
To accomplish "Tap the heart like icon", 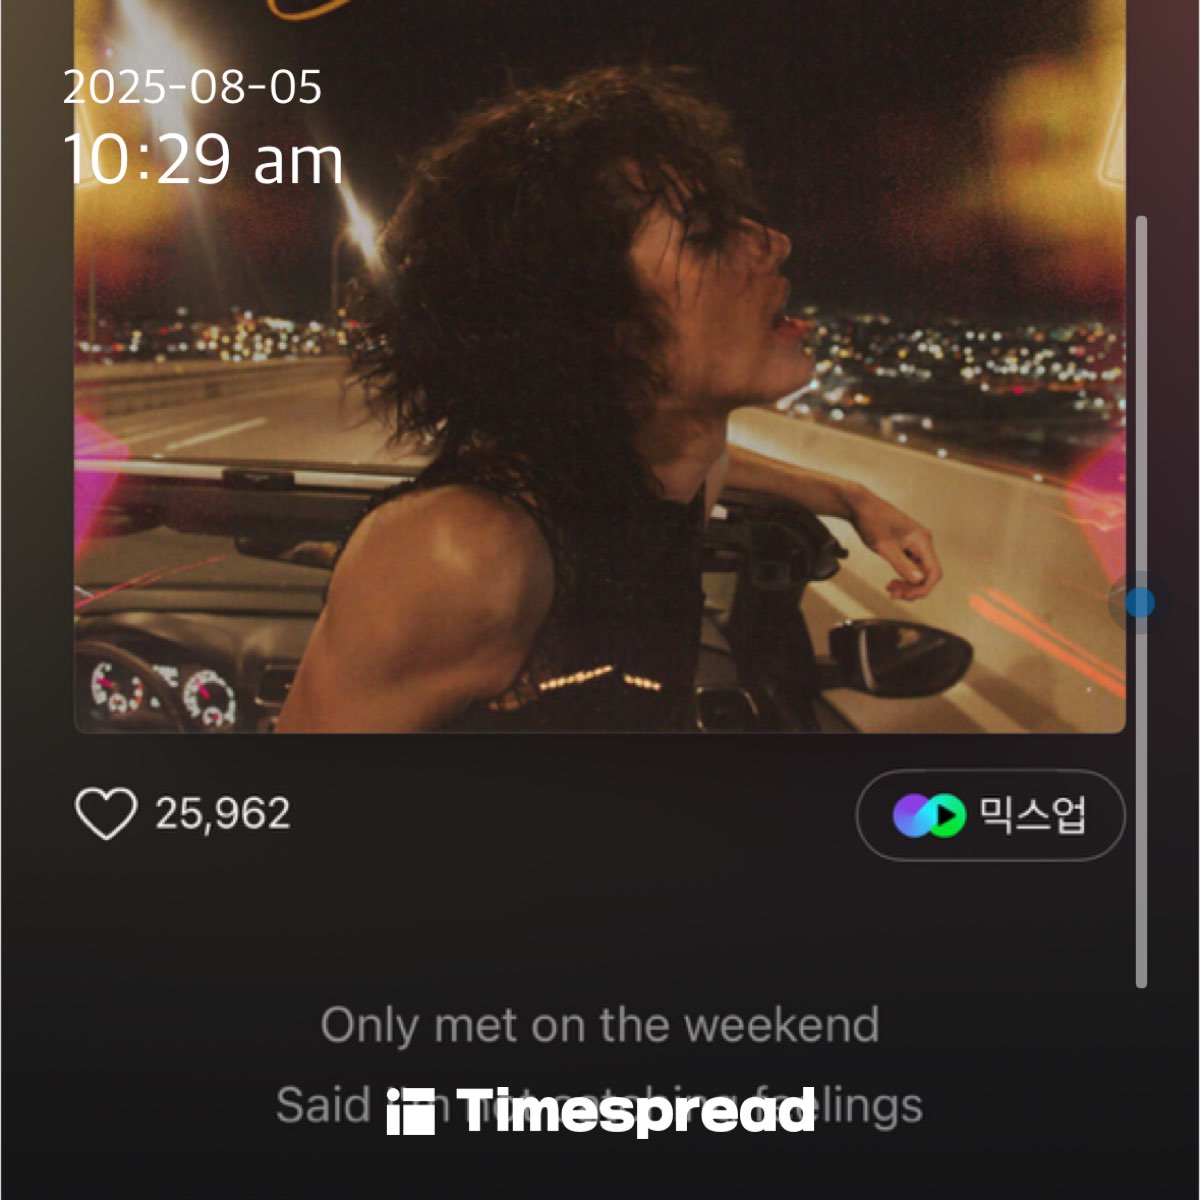I will (106, 814).
